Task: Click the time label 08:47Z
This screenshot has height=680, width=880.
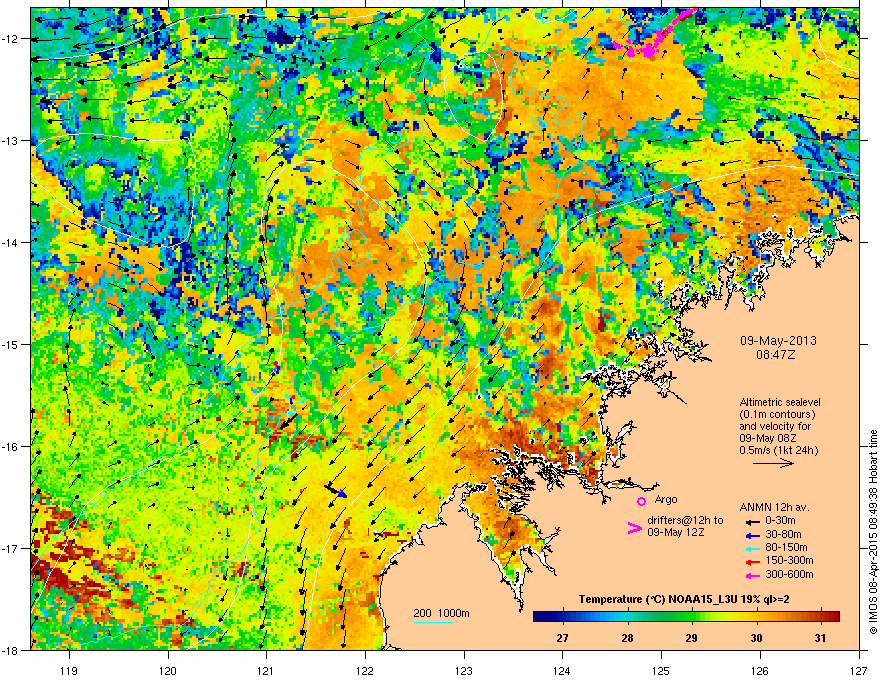Action: coord(776,355)
